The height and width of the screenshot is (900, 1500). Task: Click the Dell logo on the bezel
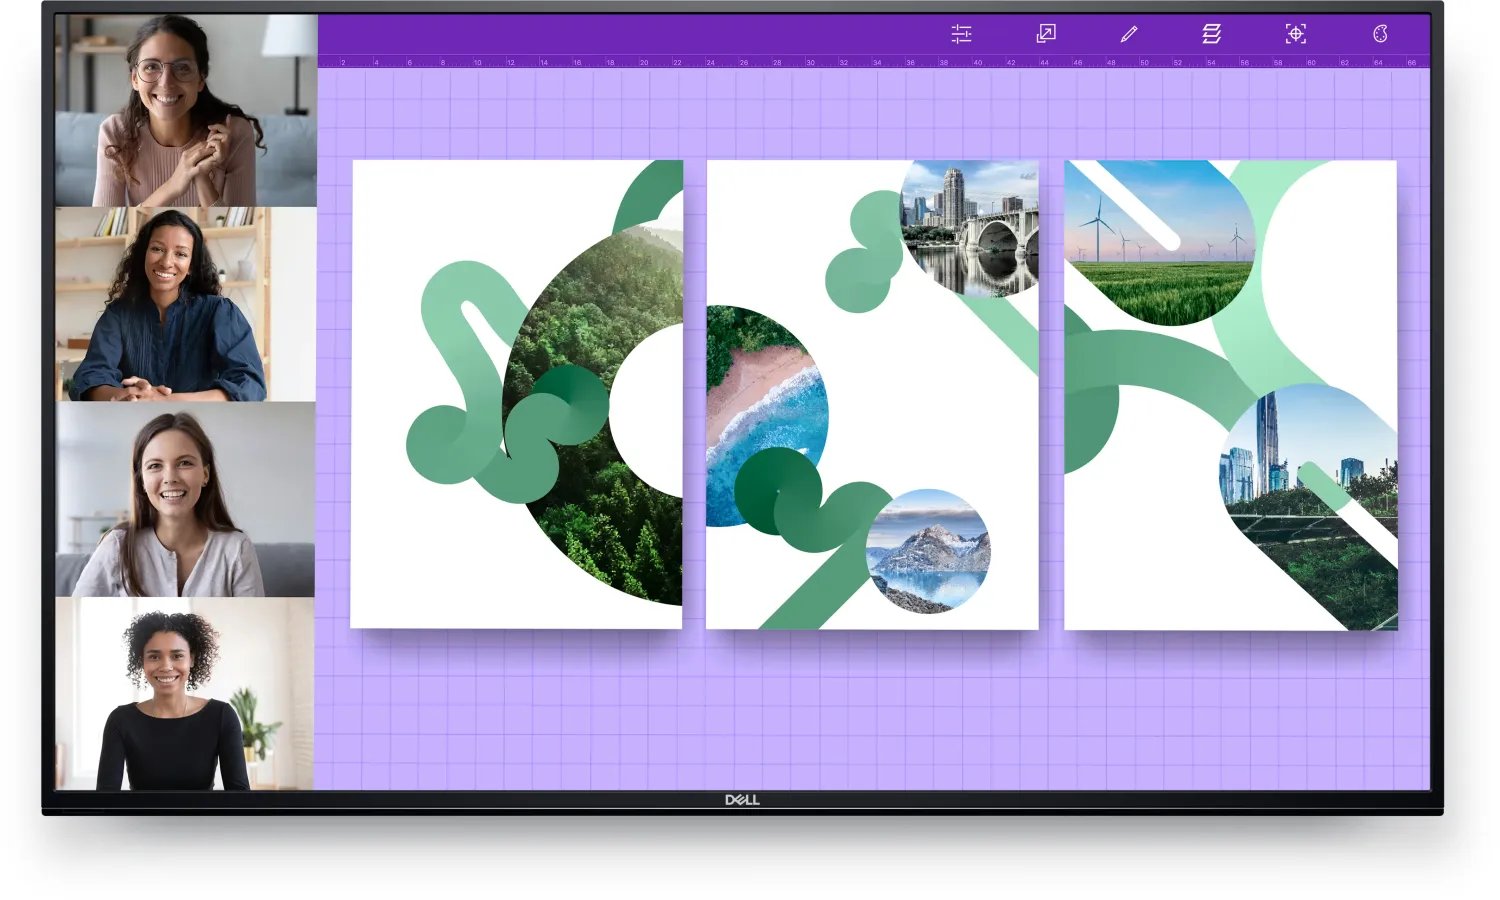(x=742, y=800)
